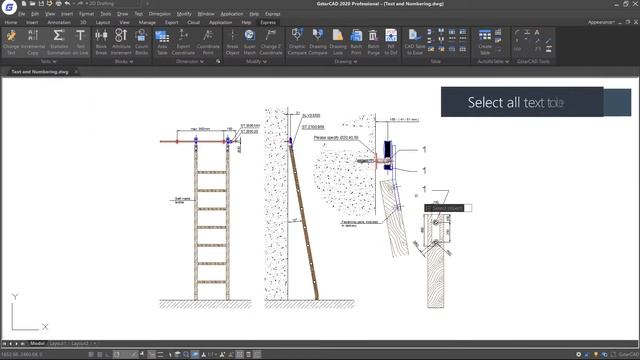Click the Drawing Lock tool
The height and width of the screenshot is (360, 640).
pos(338,42)
